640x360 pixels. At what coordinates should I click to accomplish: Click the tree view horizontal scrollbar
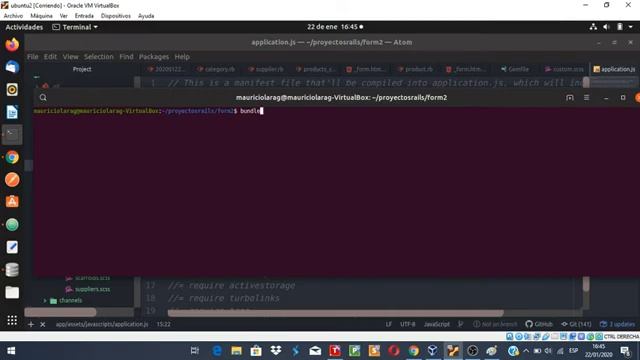[x=60, y=312]
